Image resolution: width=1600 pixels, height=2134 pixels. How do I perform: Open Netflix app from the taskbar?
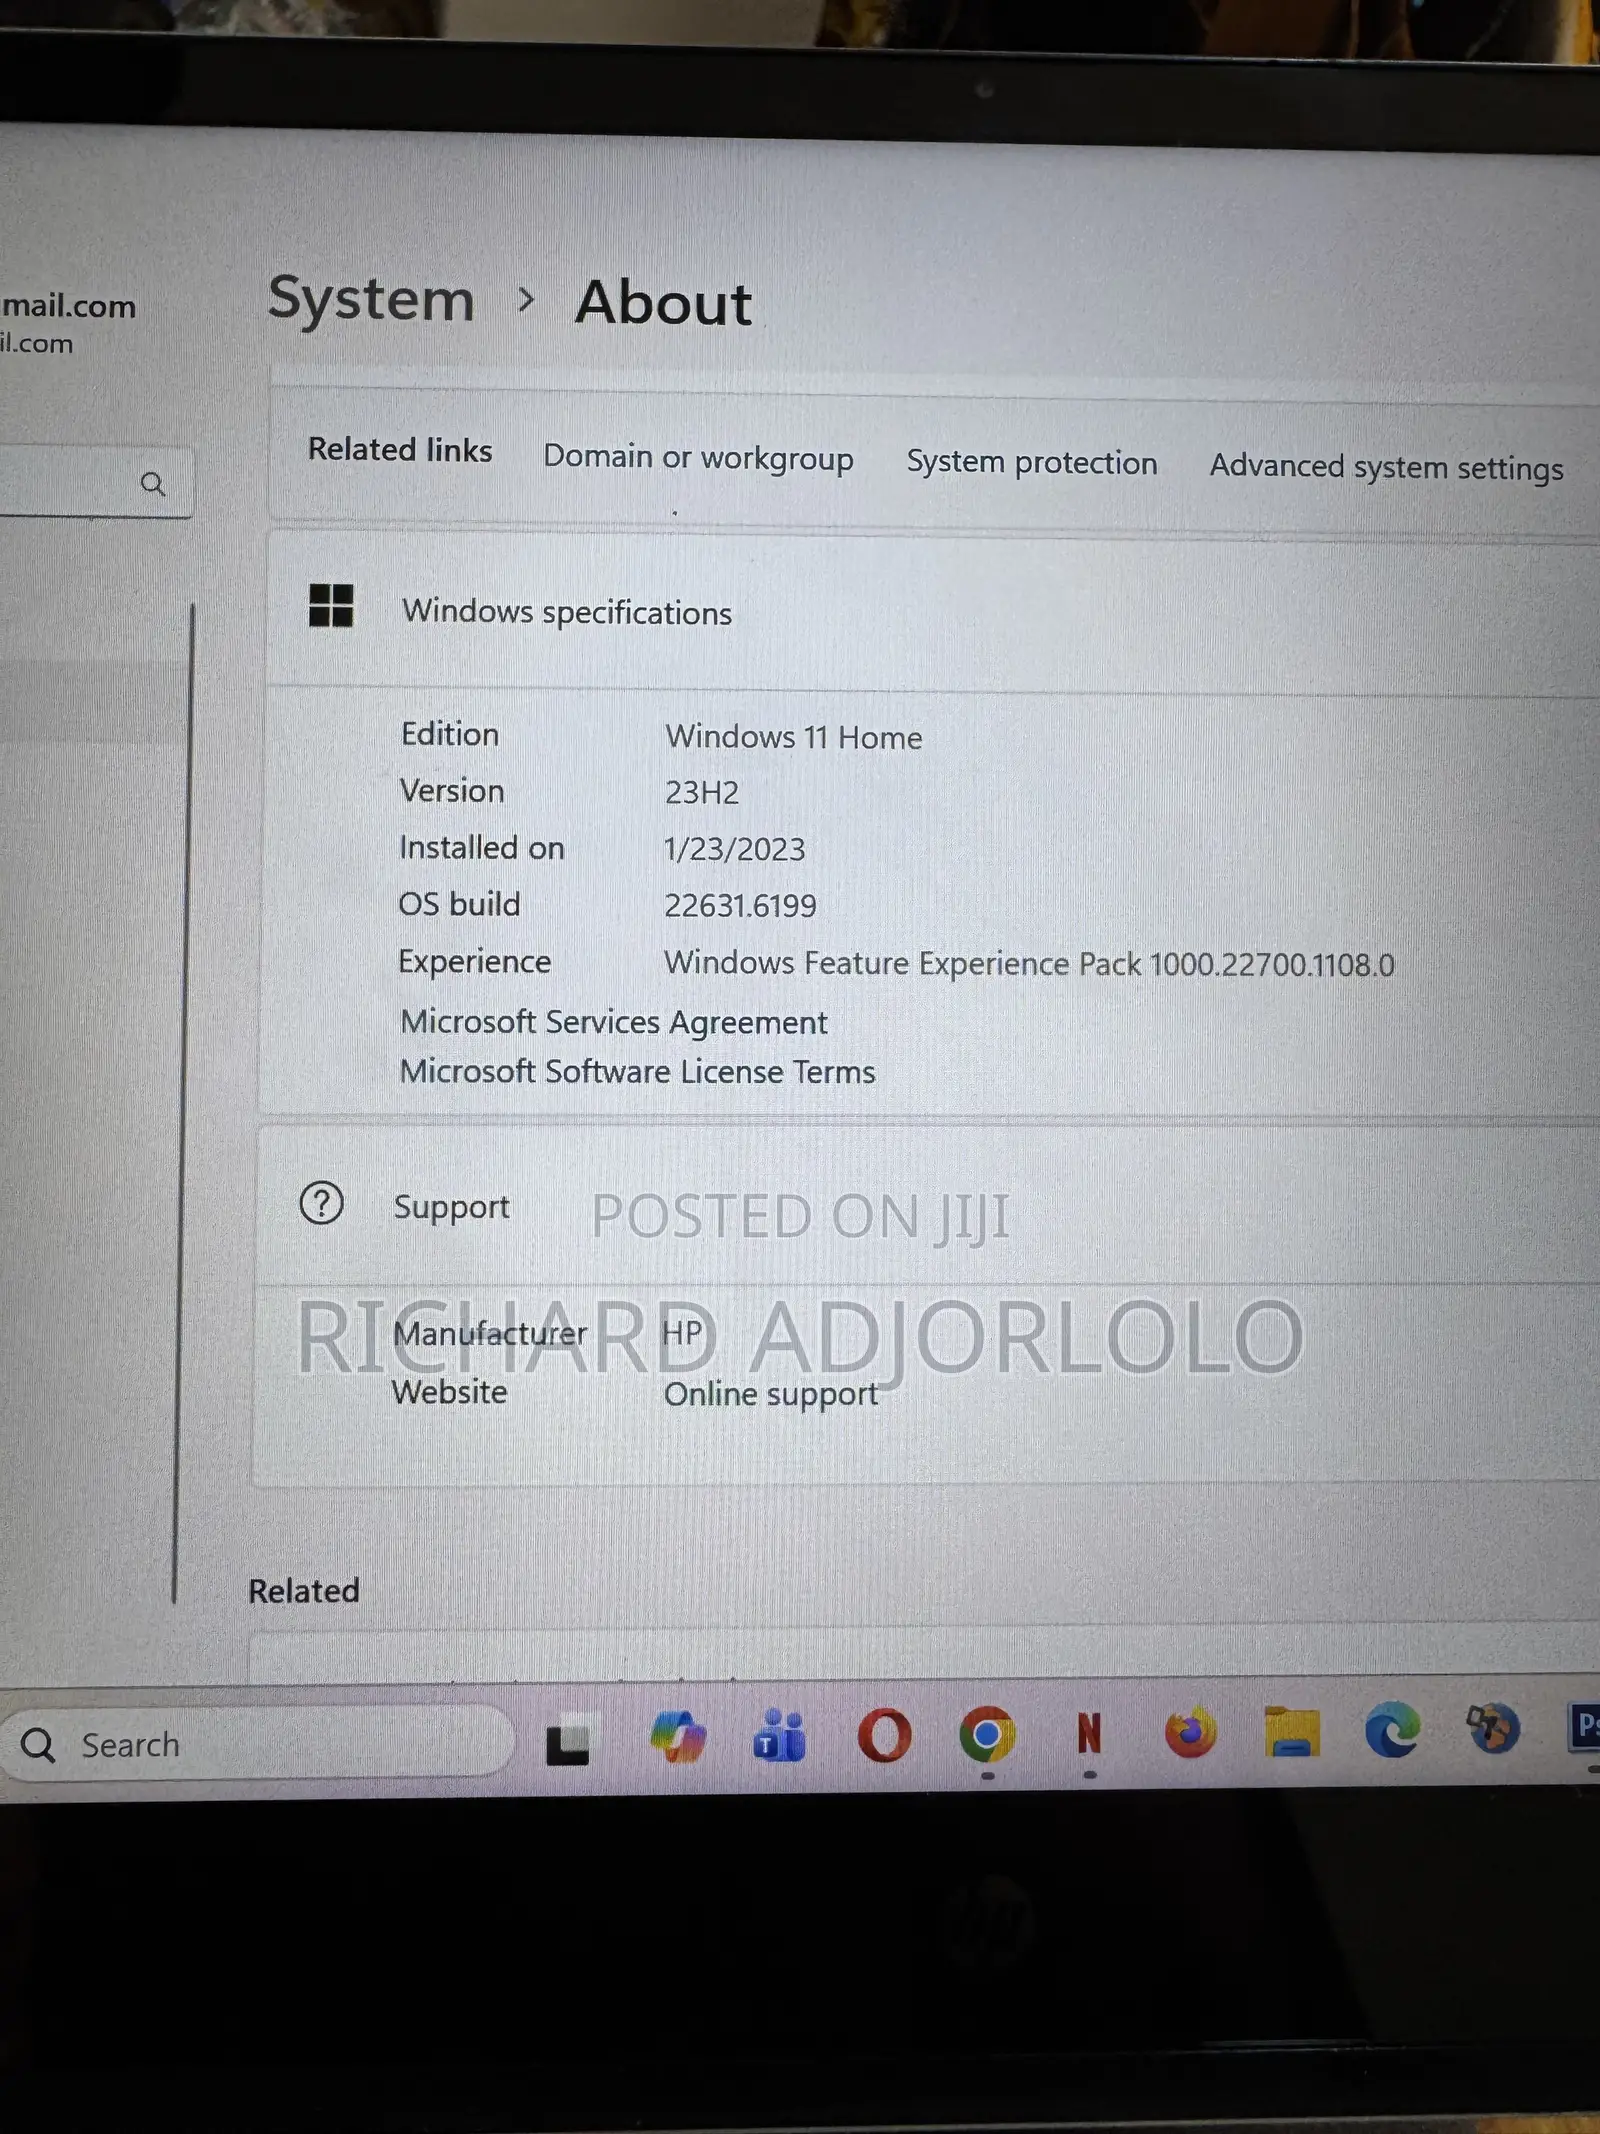1089,1733
